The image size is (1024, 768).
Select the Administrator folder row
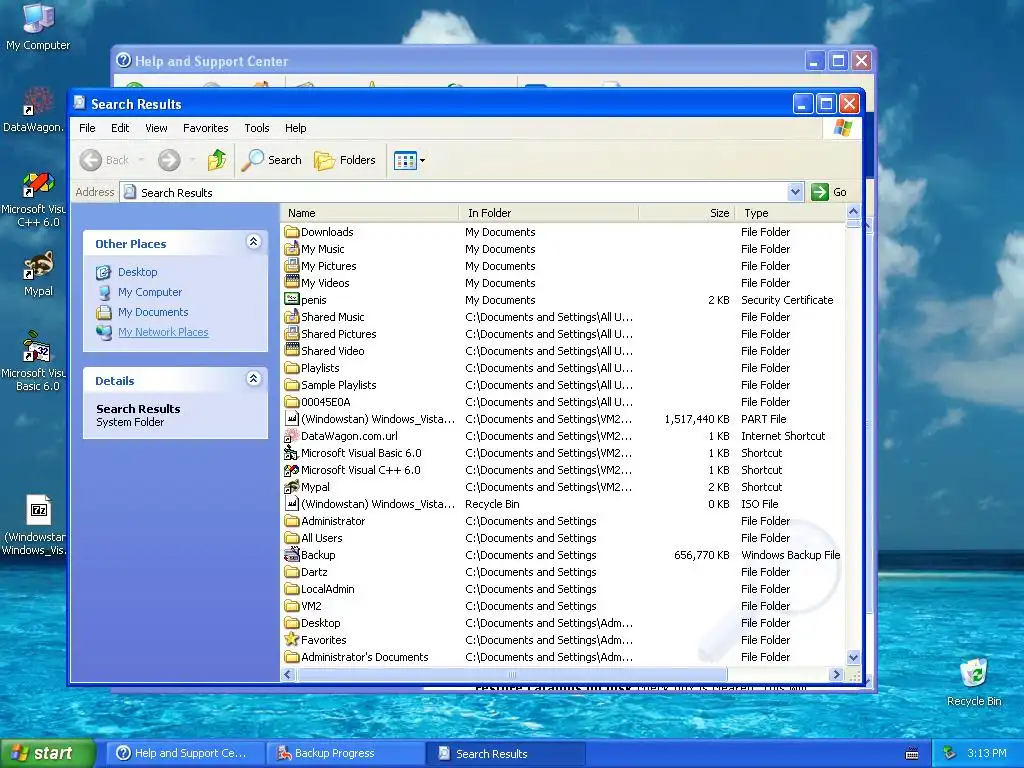[x=564, y=520]
